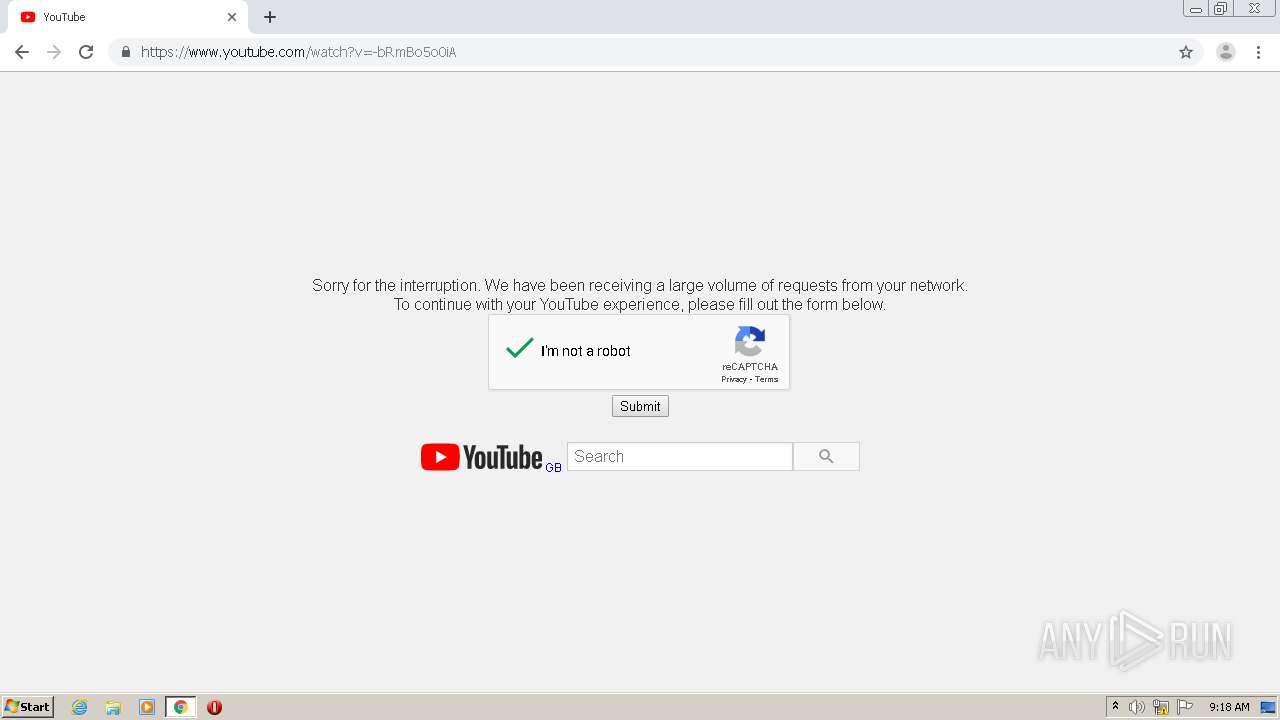Open Action Center flag icon
This screenshot has height=720, width=1280.
(1185, 707)
